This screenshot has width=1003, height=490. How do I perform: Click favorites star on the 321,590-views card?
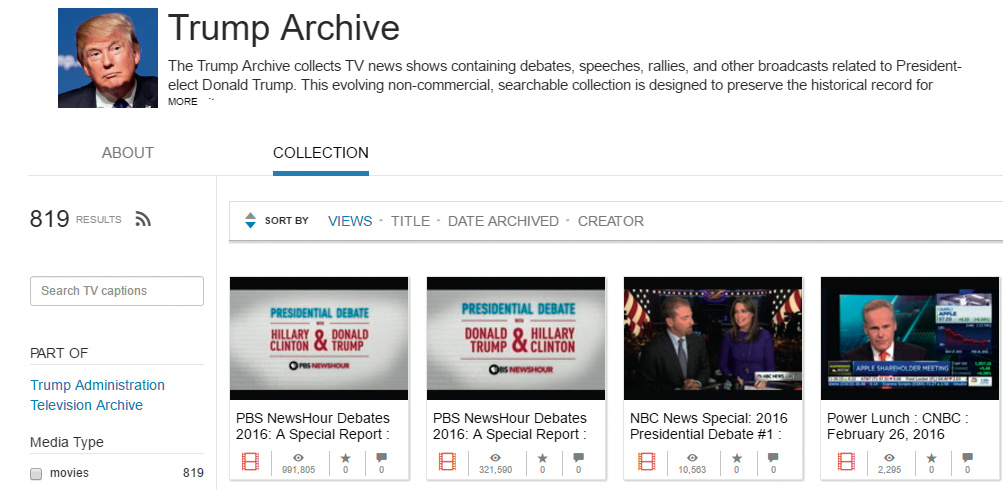pyautogui.click(x=542, y=457)
